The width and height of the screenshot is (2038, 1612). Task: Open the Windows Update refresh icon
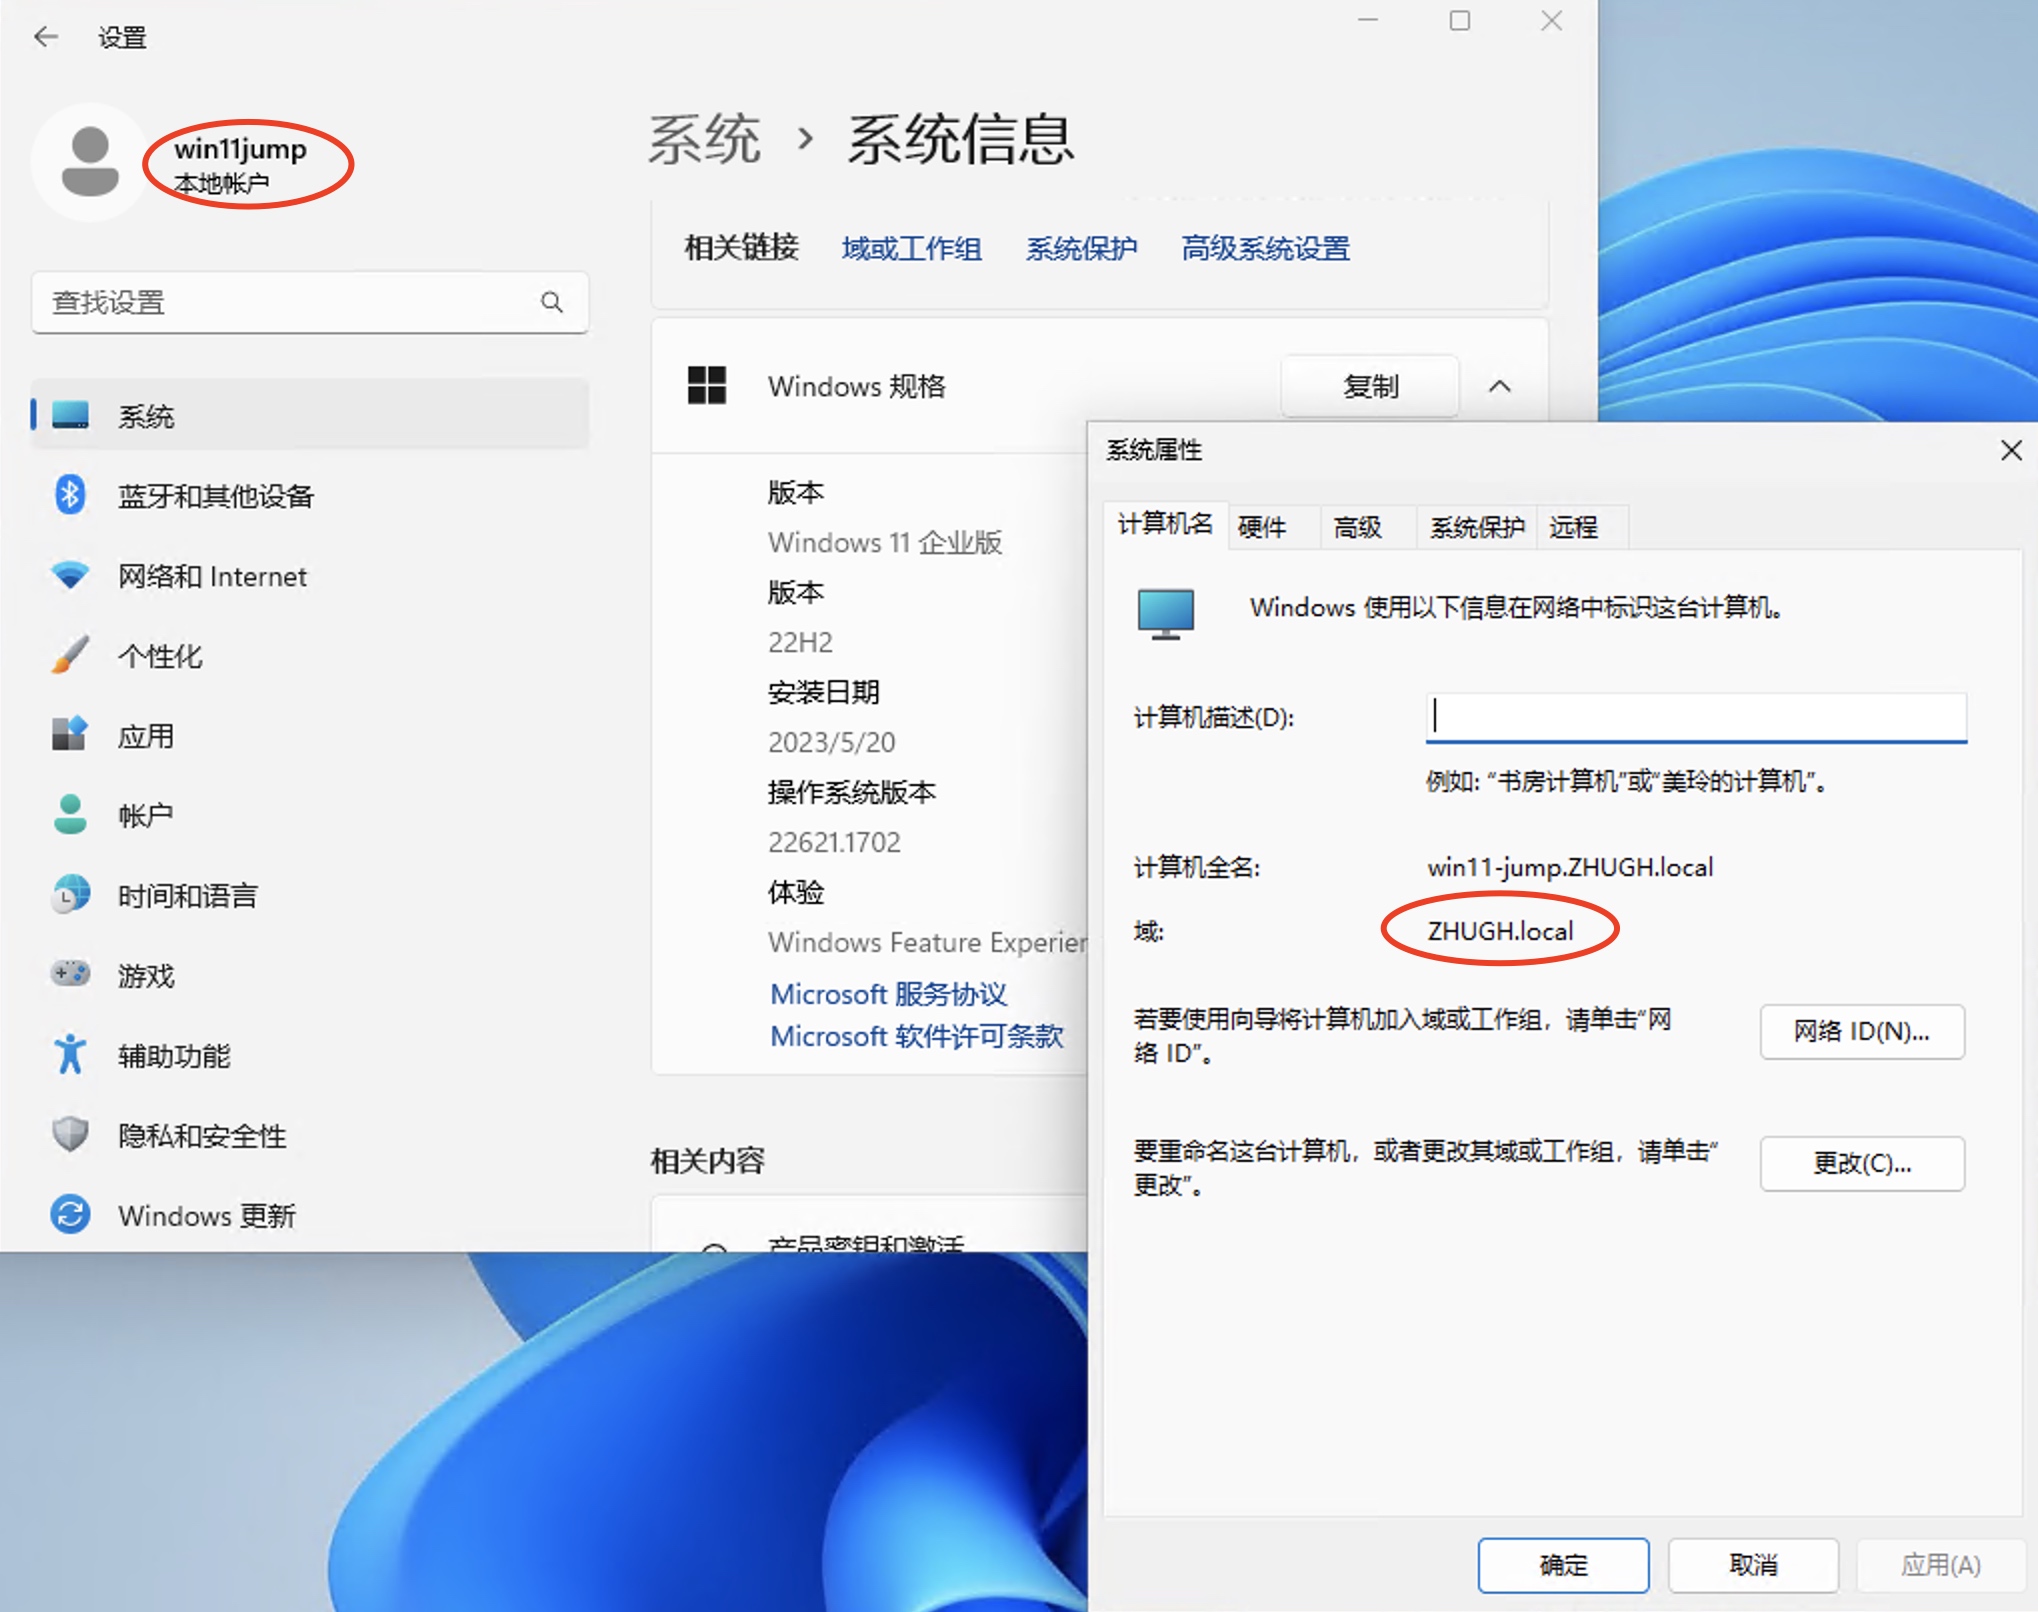(x=70, y=1214)
